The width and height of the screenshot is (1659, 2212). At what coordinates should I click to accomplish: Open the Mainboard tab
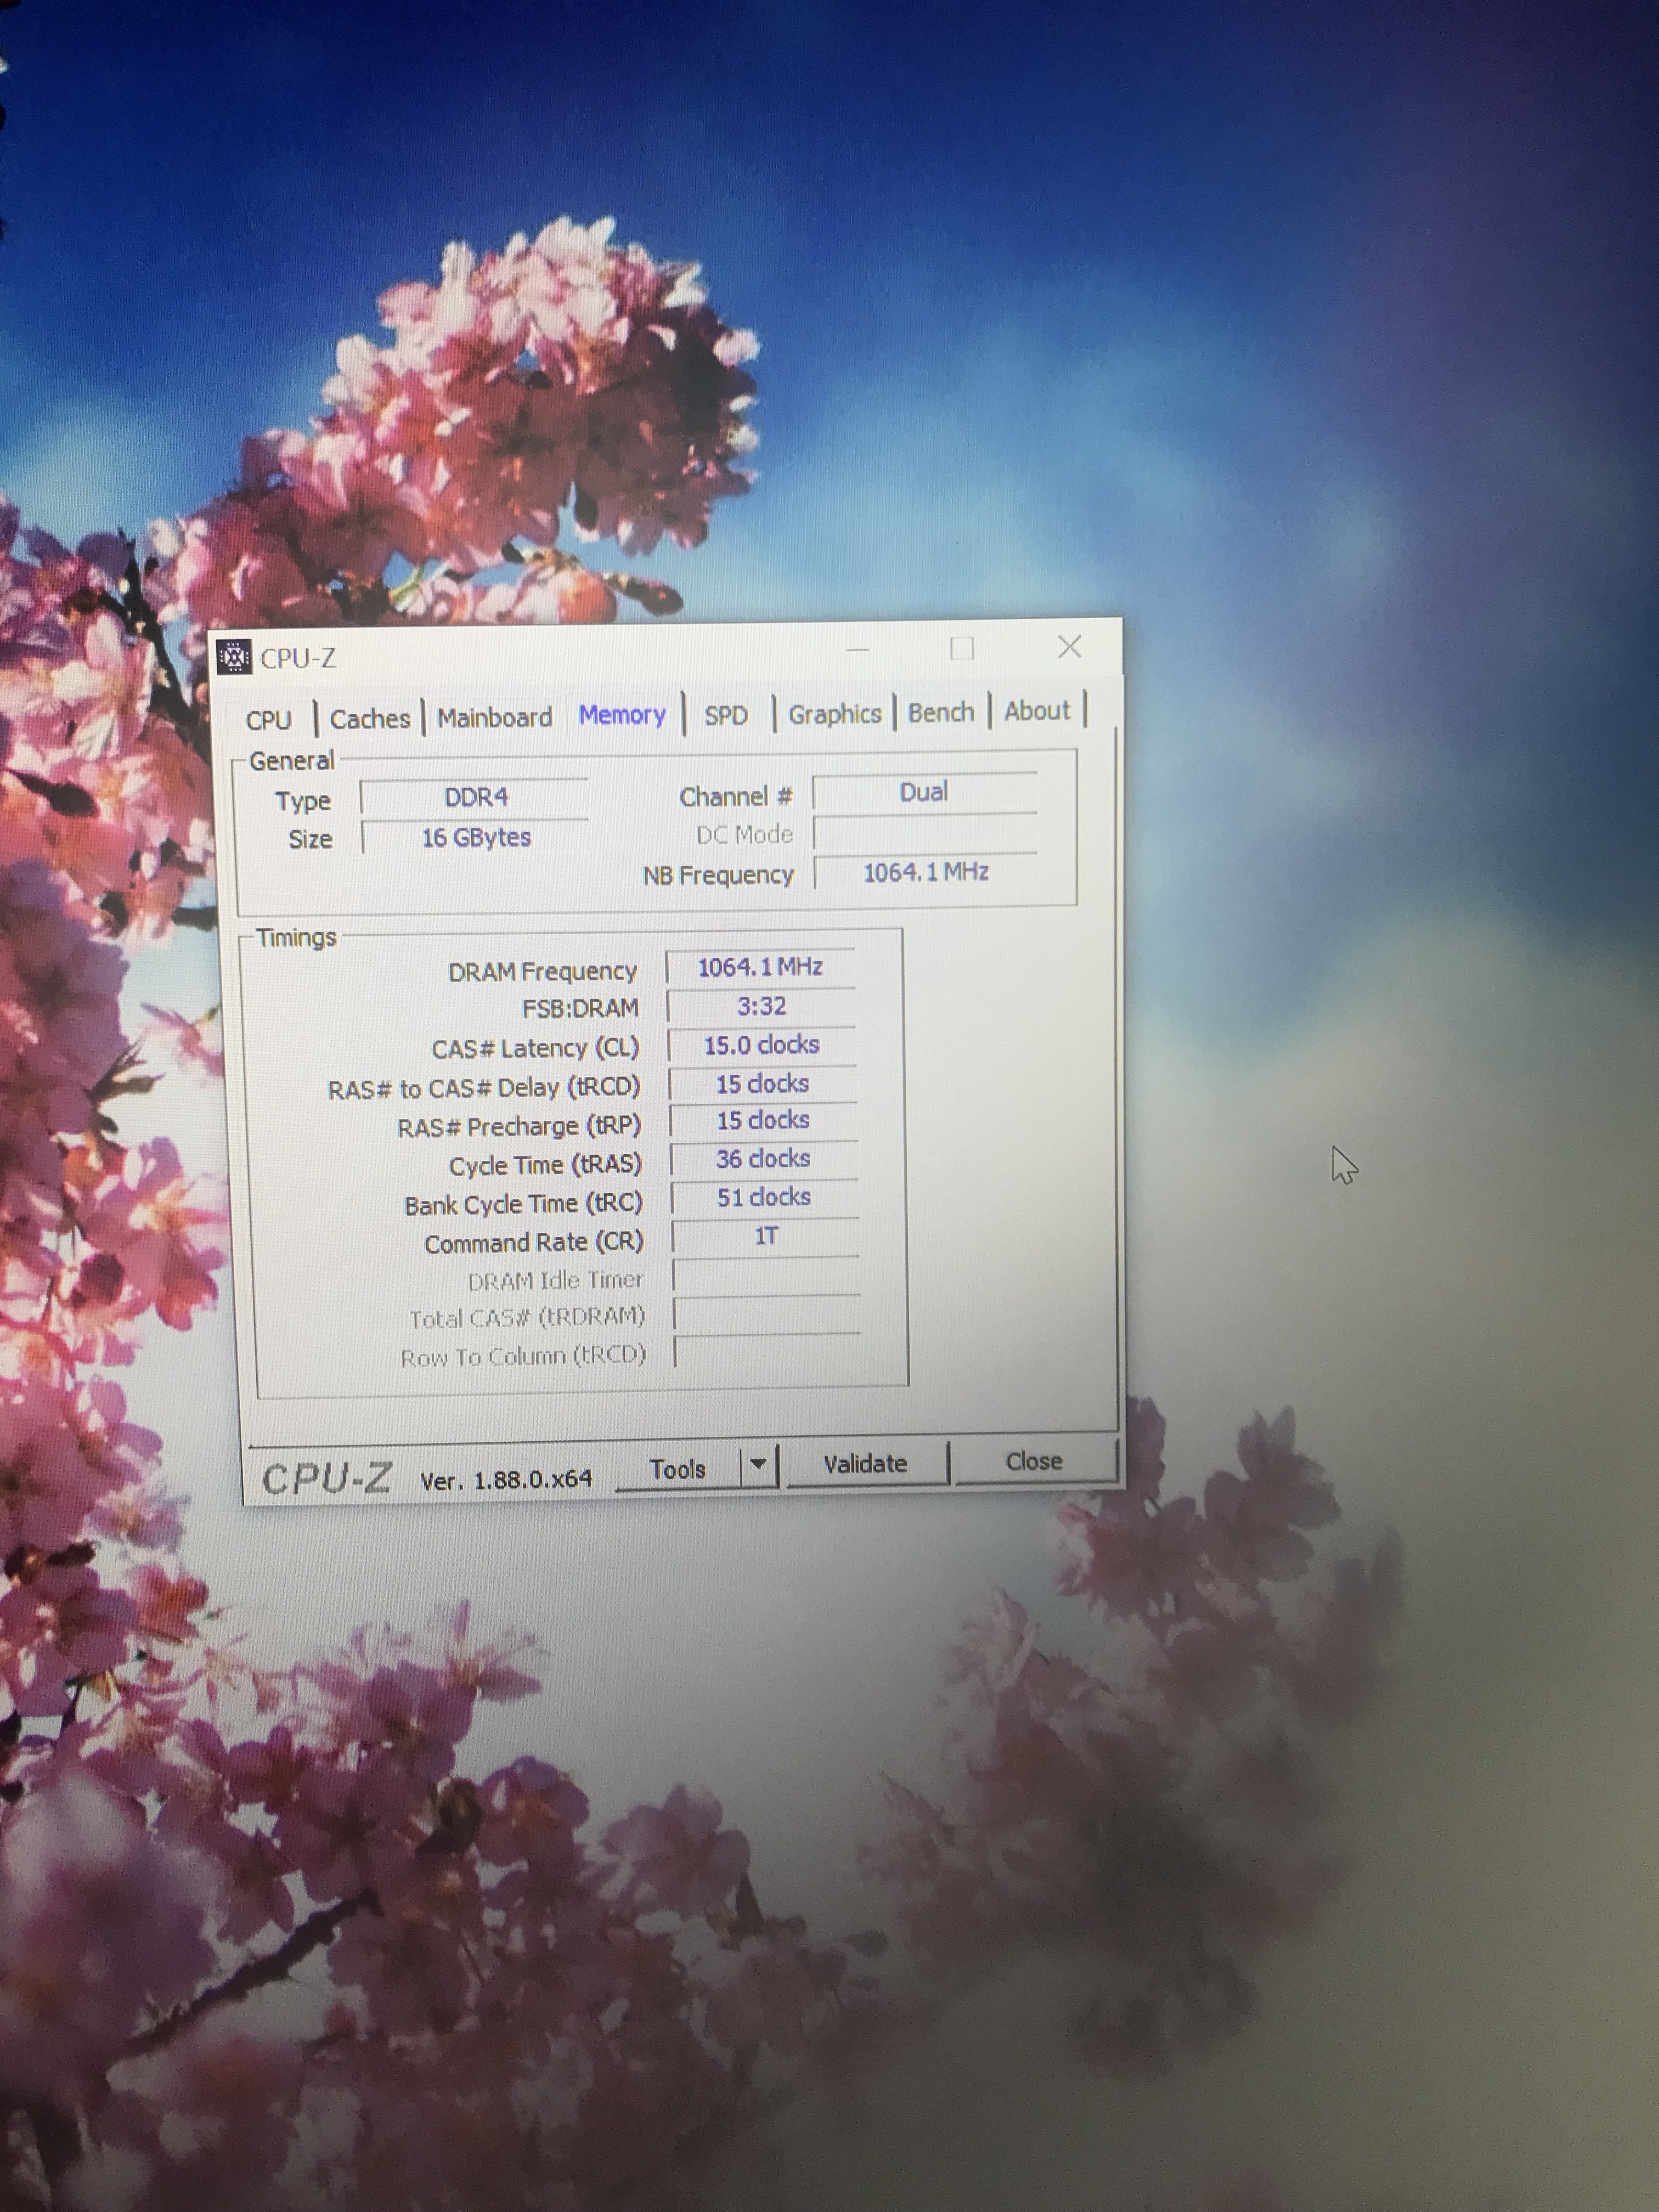coord(494,718)
